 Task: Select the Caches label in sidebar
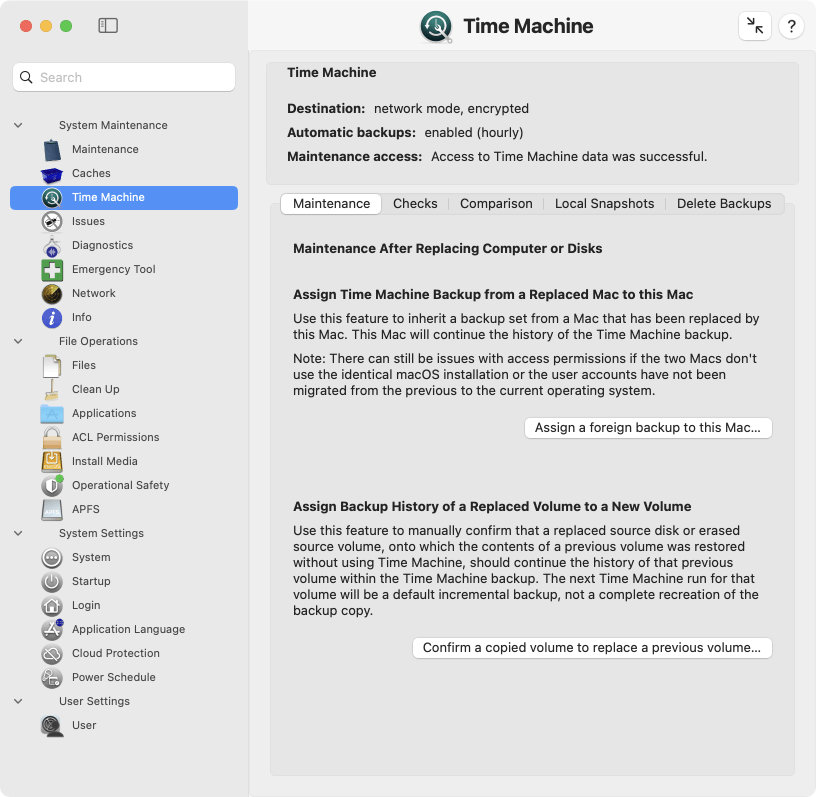[x=91, y=173]
